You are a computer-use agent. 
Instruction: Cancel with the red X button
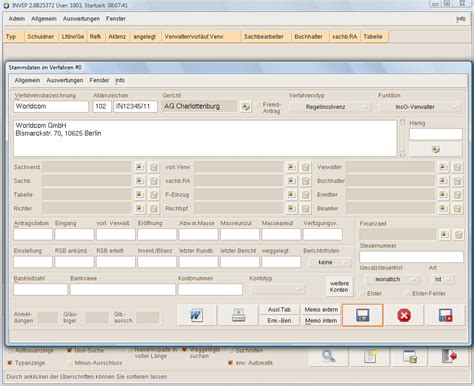[x=404, y=315]
